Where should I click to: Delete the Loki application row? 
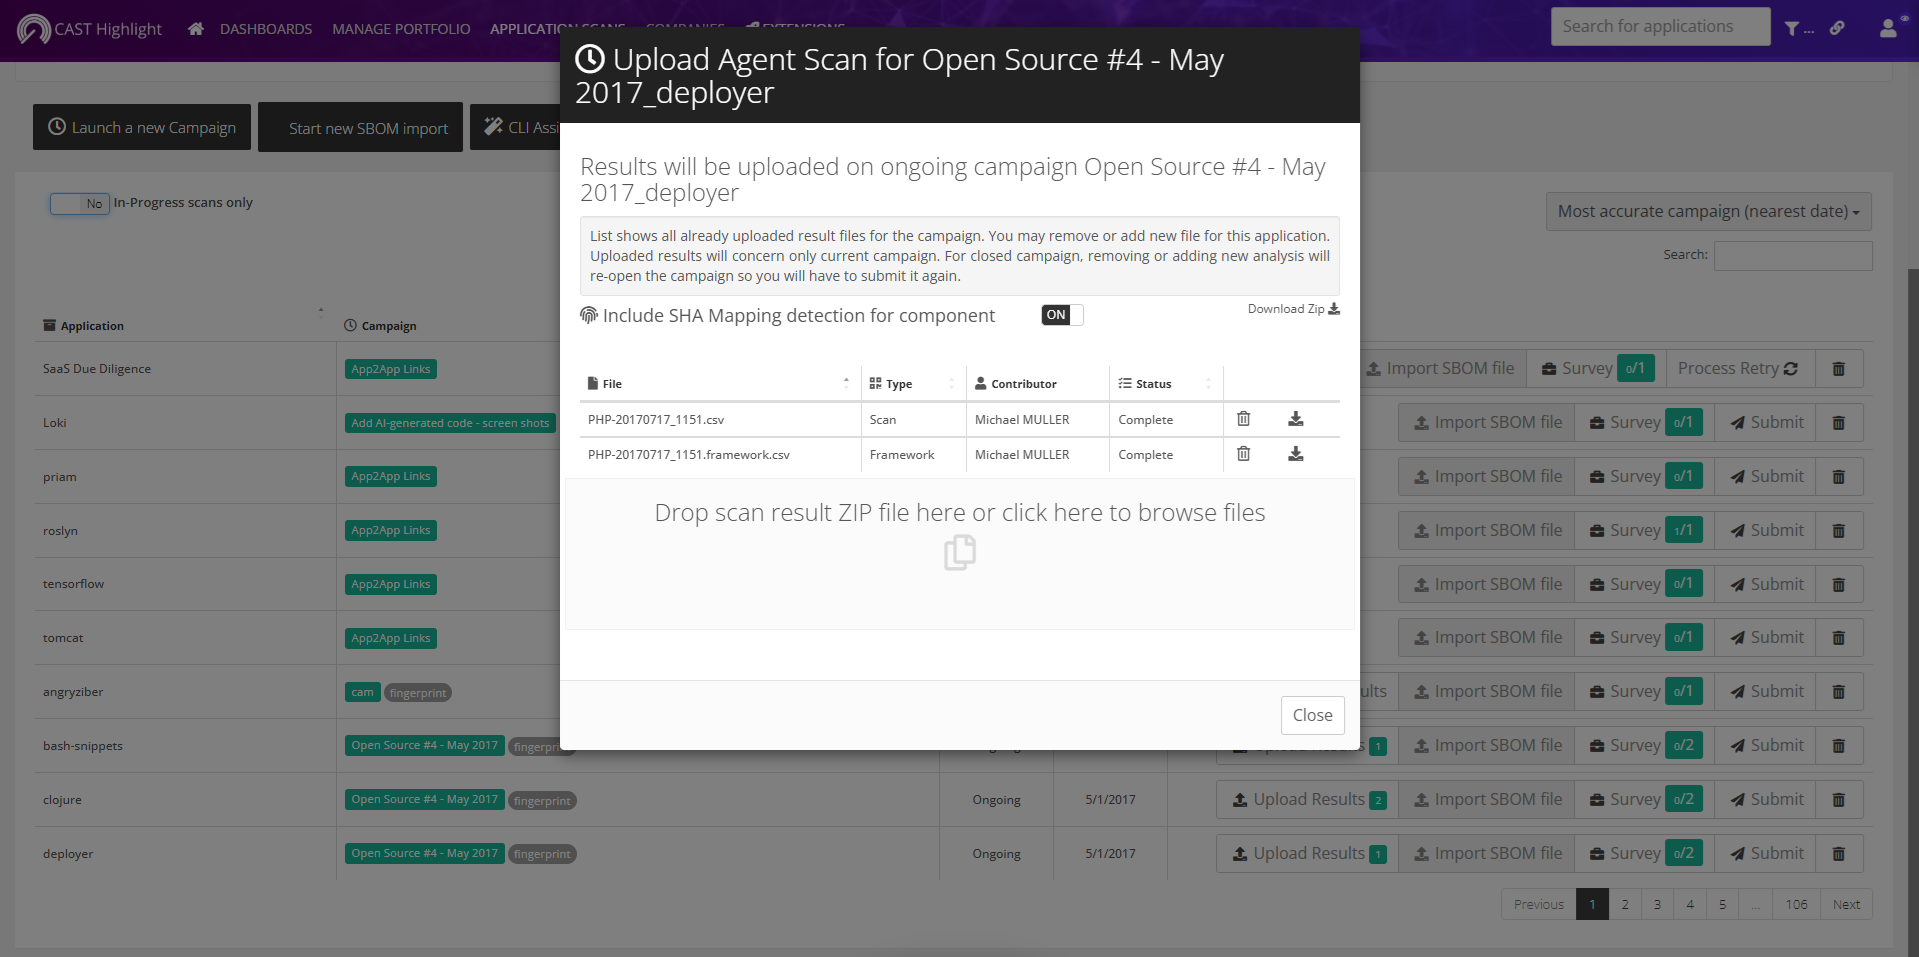1838,422
